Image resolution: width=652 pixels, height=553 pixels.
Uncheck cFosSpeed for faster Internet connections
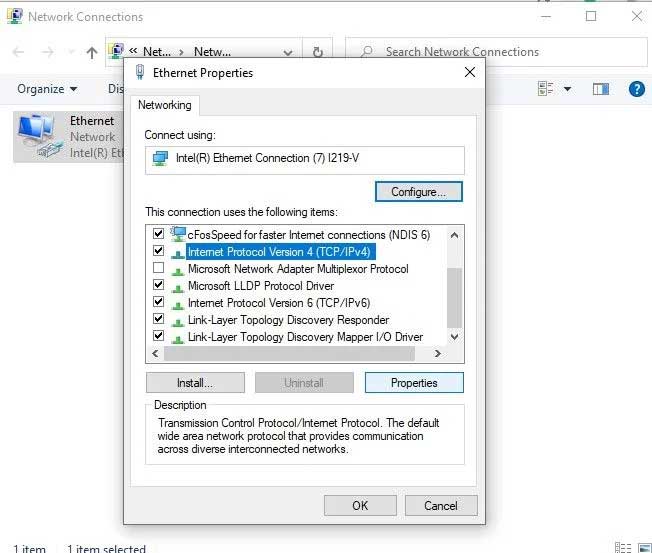158,233
